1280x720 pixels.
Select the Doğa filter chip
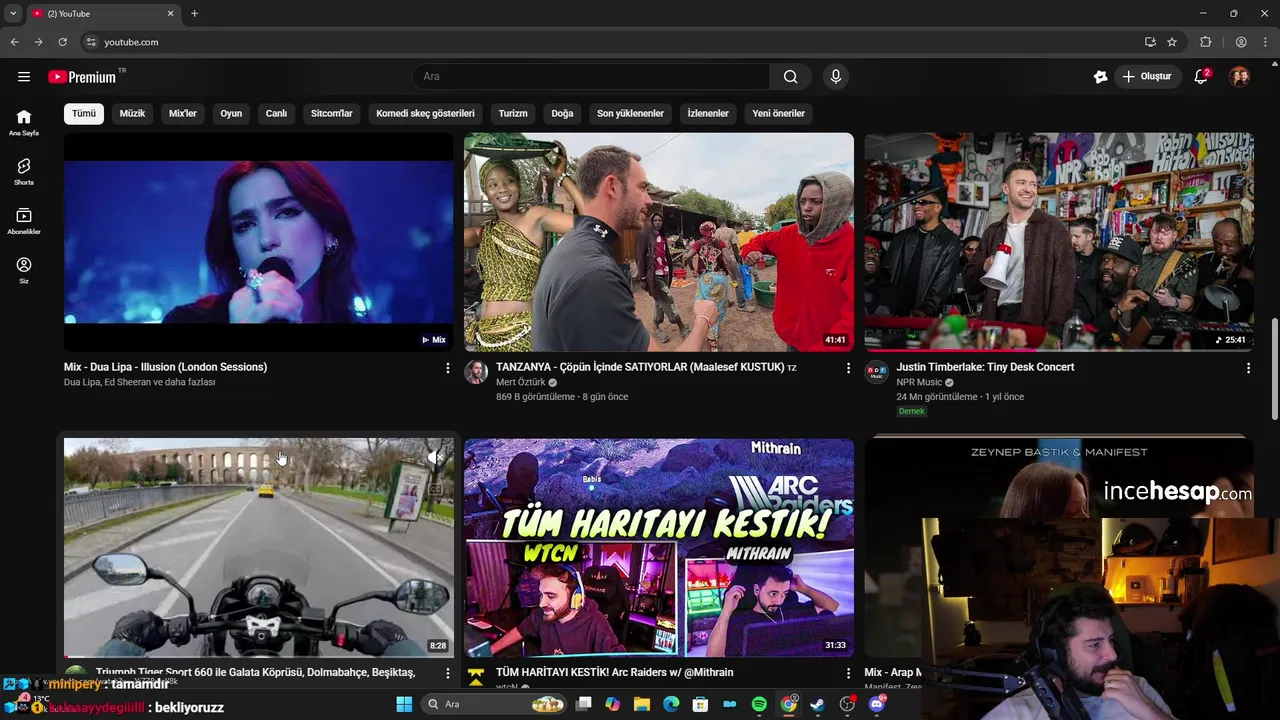click(563, 114)
